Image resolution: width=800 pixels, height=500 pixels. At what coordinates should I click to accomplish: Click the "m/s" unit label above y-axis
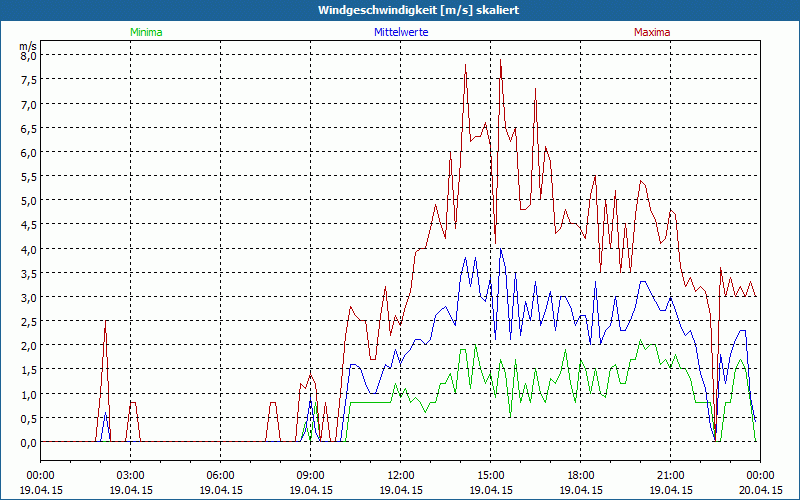27,45
